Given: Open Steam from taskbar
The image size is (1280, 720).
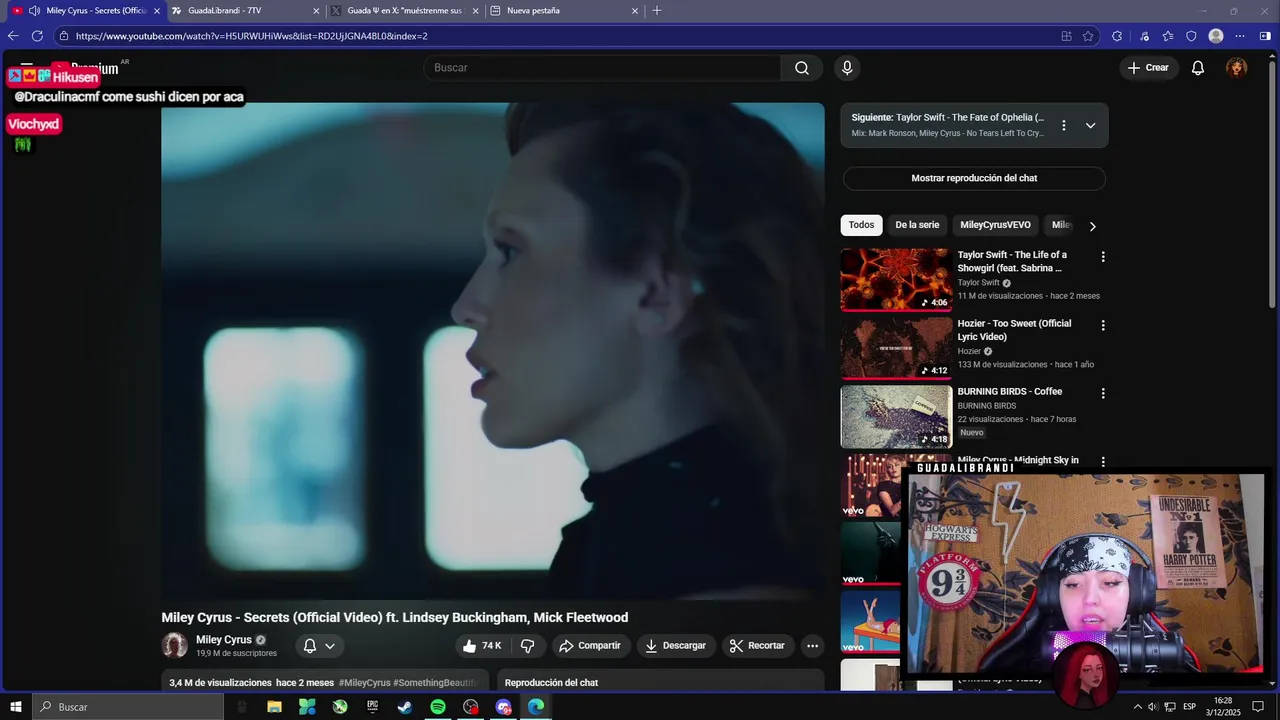Looking at the screenshot, I should point(405,707).
